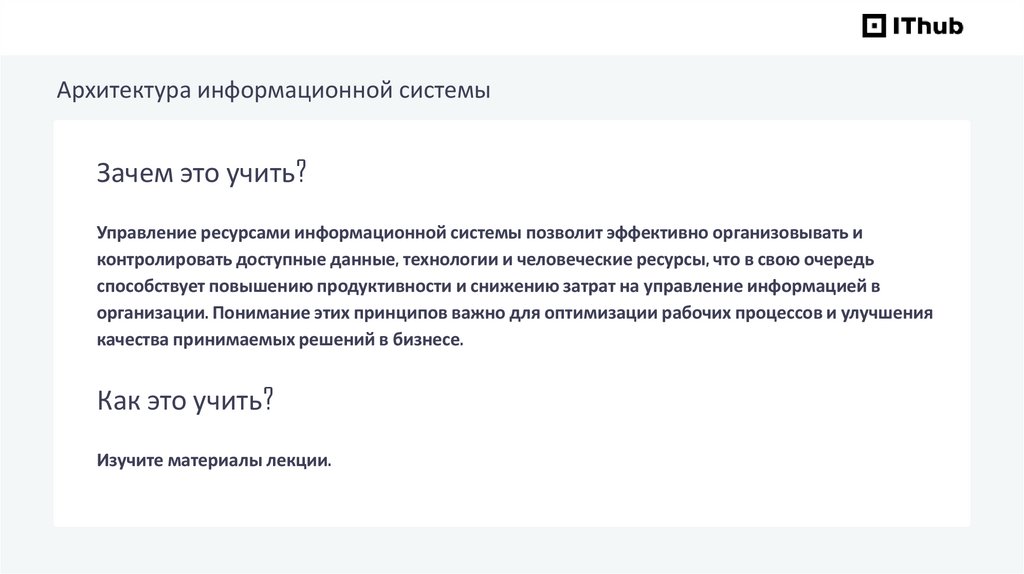Click the heading 'Как это учить?'
The height and width of the screenshot is (574, 1024).
185,401
